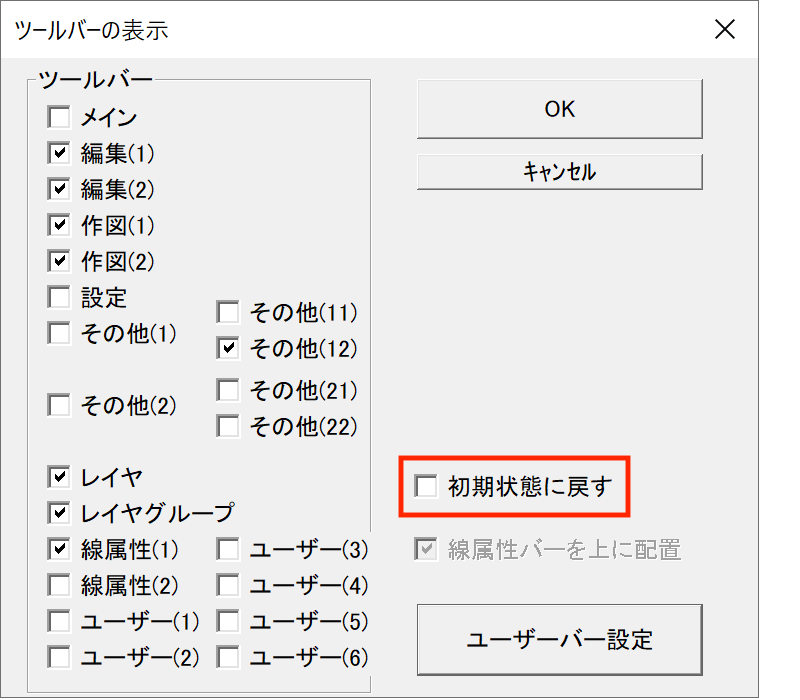Open the ユーザーバー設定 settings

pos(560,640)
